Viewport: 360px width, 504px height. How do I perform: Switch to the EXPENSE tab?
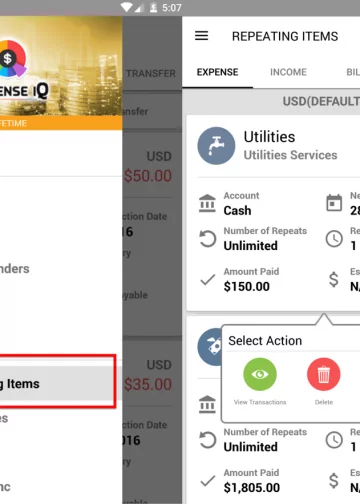[x=217, y=72]
